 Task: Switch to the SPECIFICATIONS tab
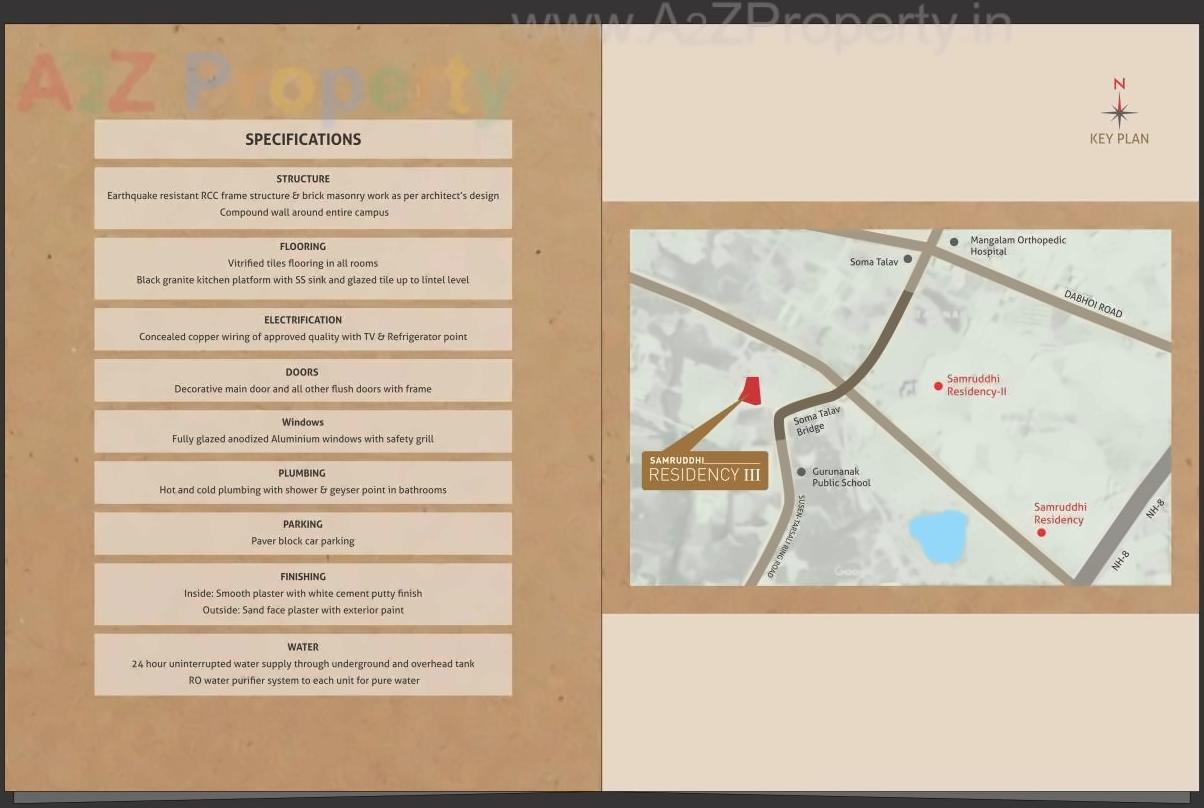click(303, 139)
